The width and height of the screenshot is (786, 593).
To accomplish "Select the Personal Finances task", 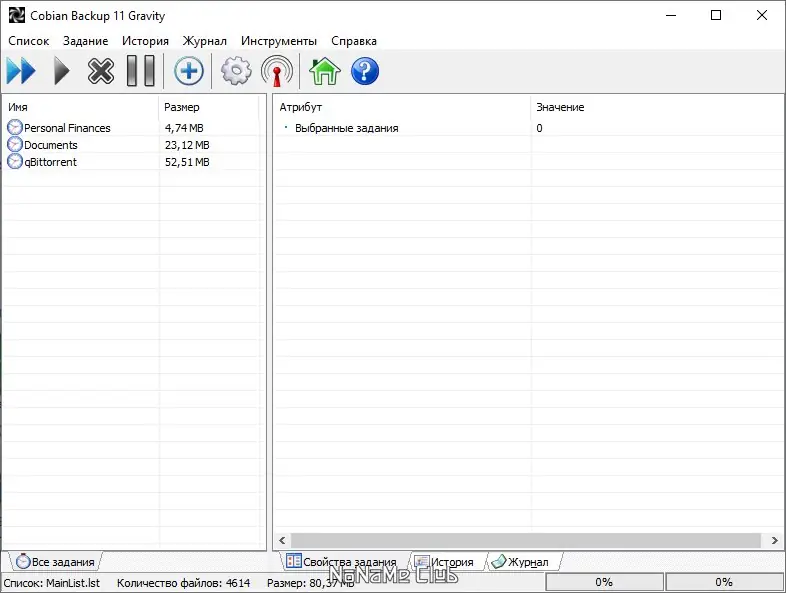I will tap(67, 128).
